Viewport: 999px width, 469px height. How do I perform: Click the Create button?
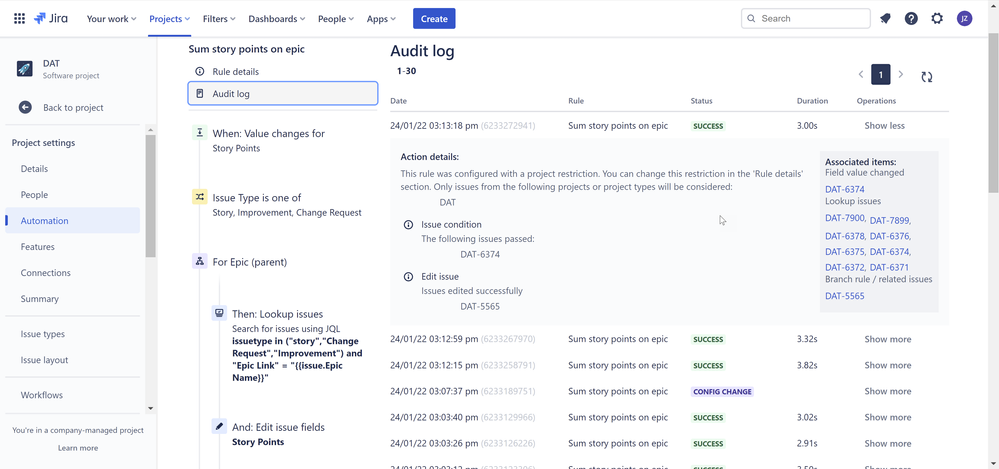tap(434, 18)
